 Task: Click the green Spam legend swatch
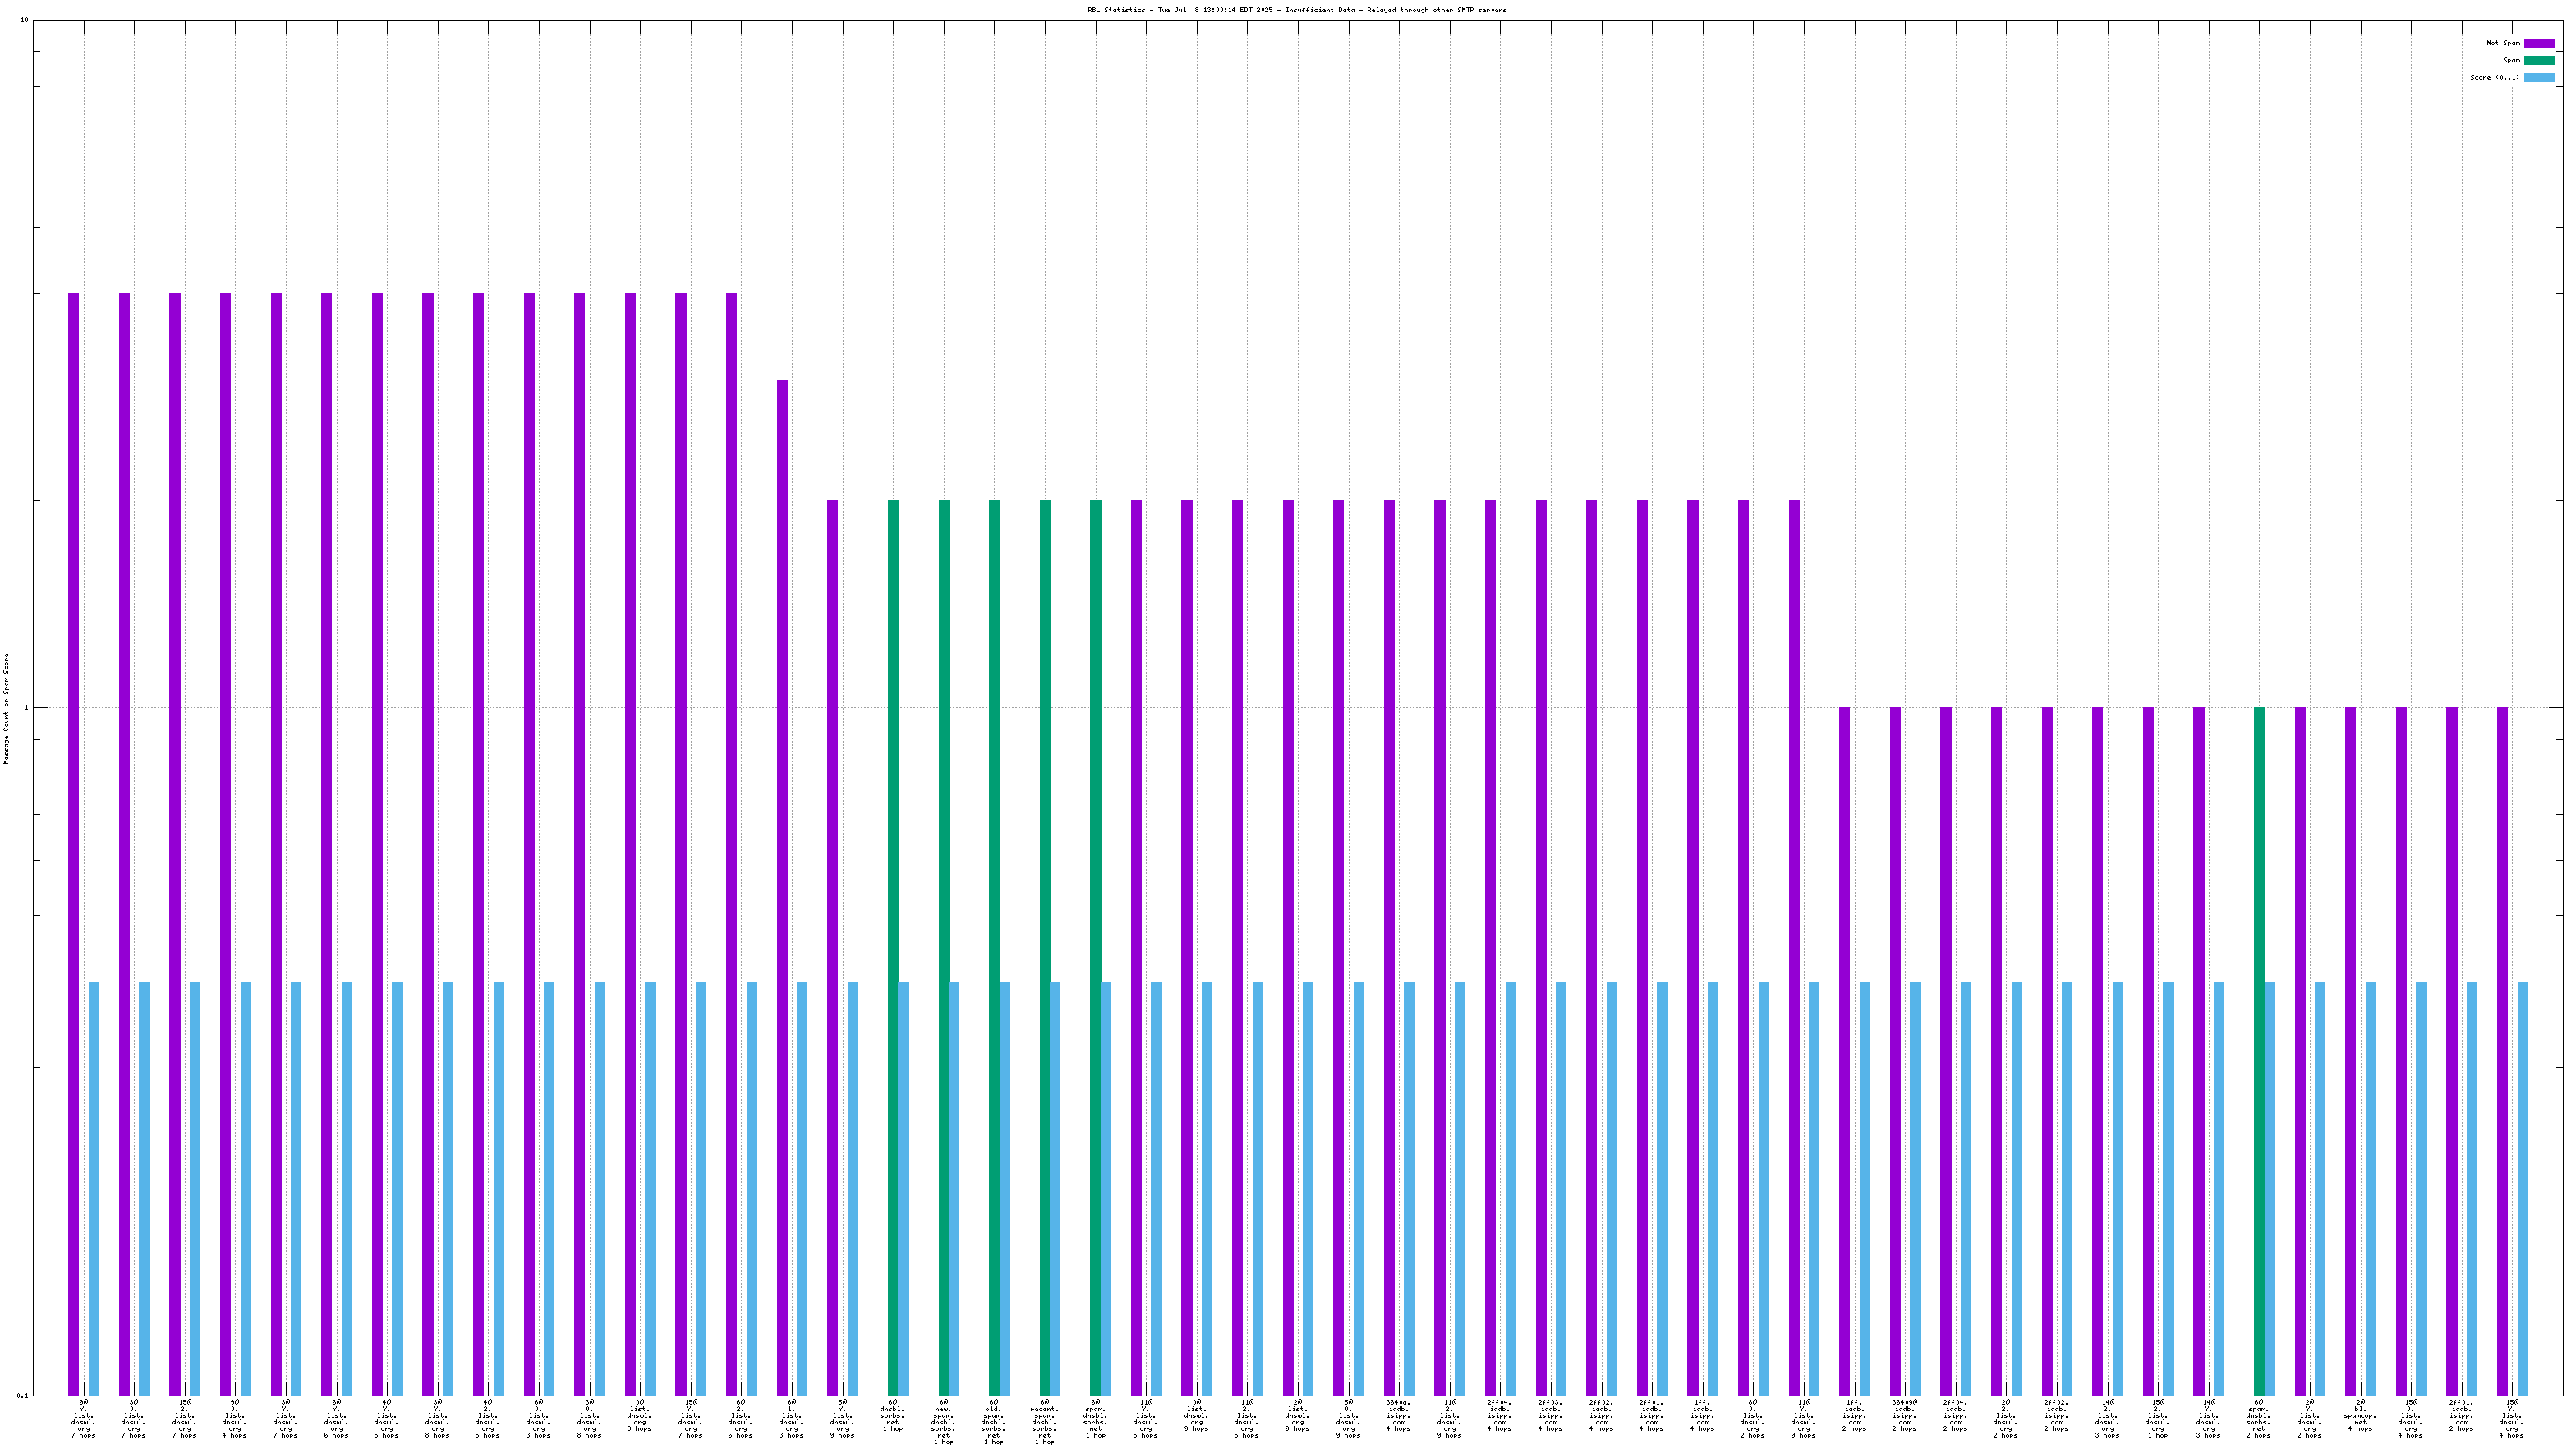(x=2539, y=60)
